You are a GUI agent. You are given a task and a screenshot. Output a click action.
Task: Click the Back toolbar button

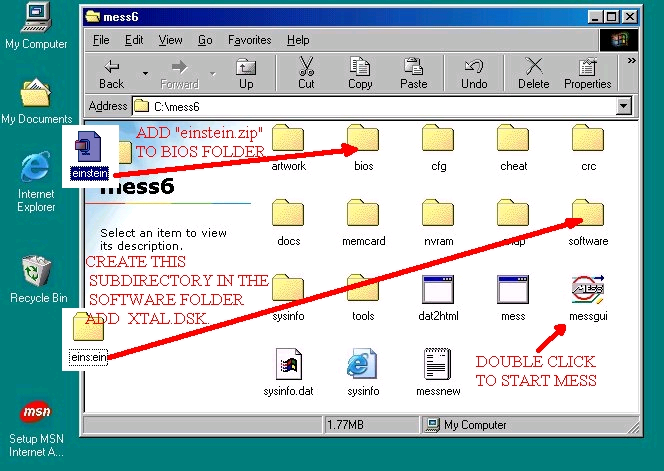[x=111, y=73]
